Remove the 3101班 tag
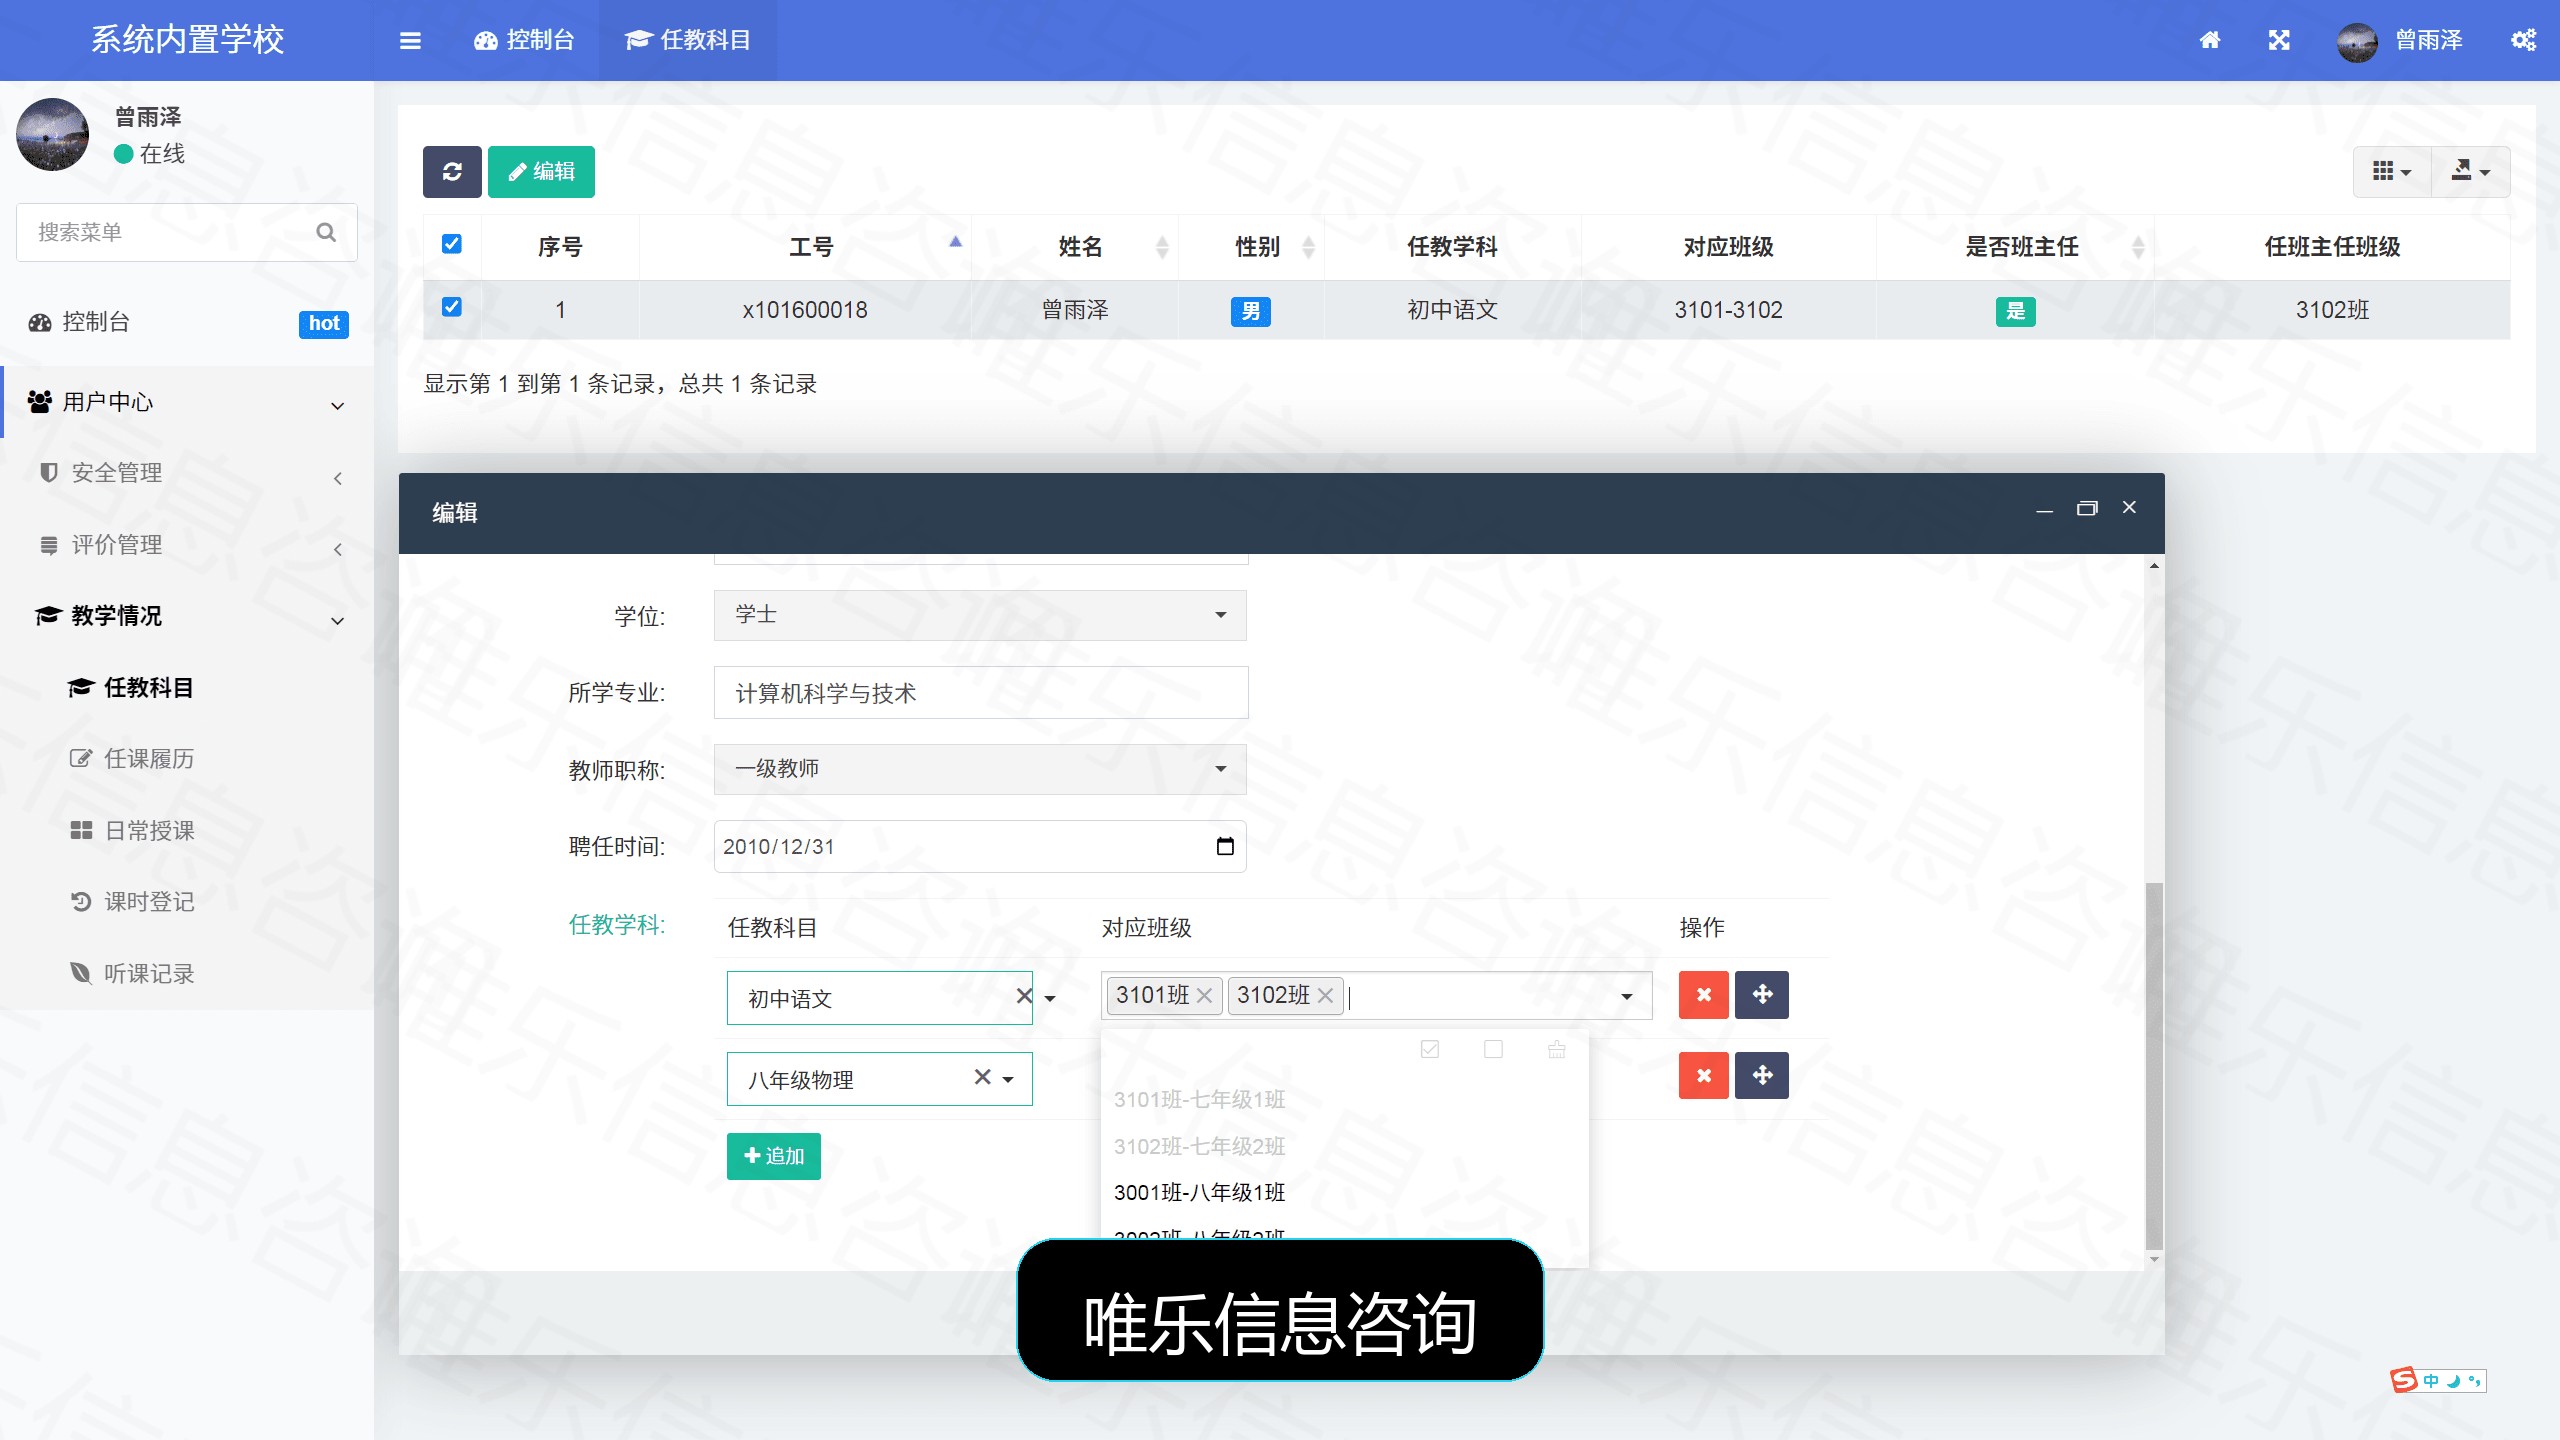 [x=1204, y=996]
